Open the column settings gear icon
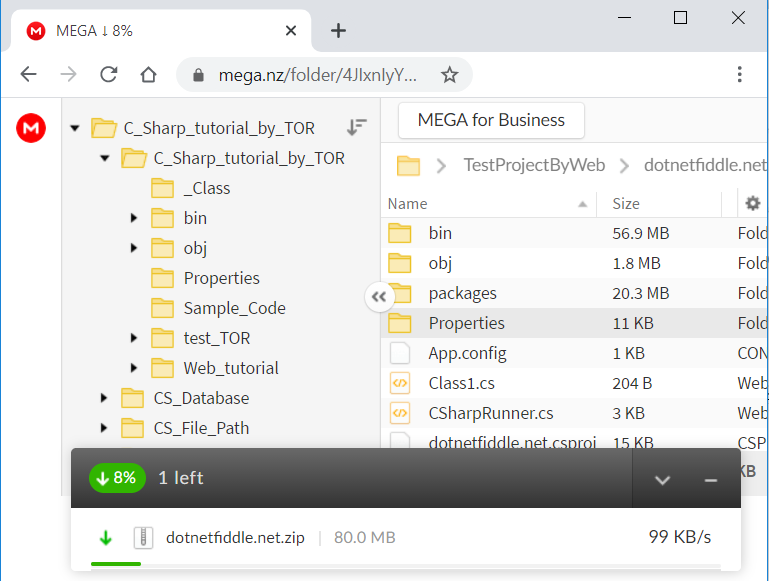769x581 pixels. (x=752, y=203)
